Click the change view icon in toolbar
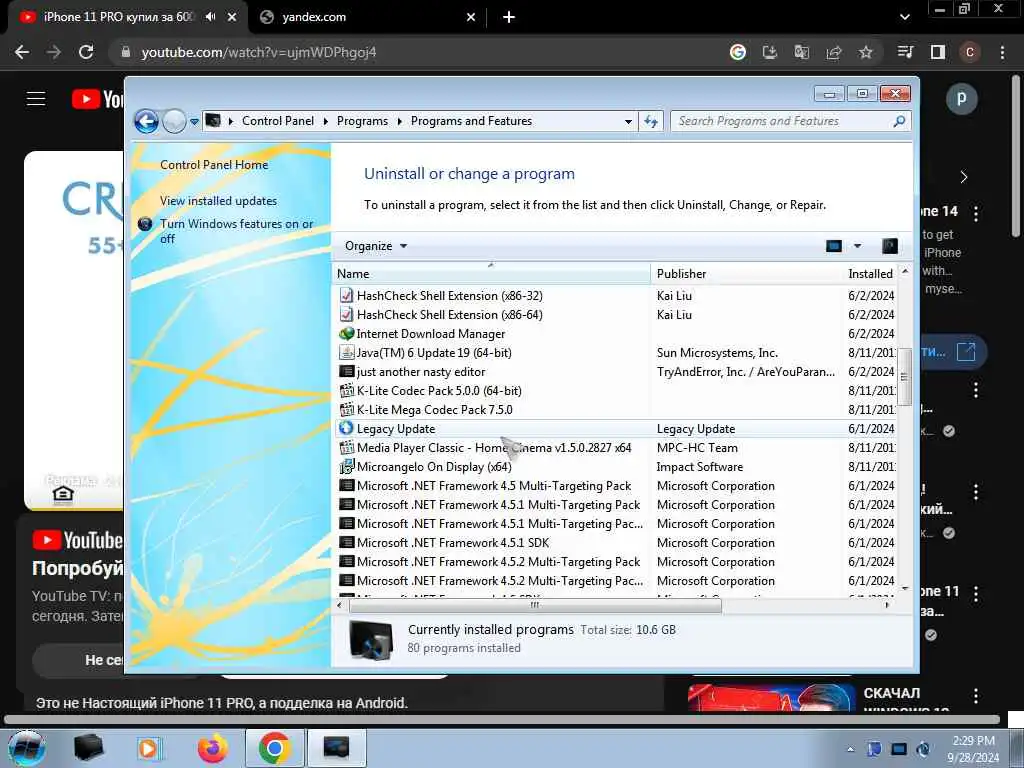This screenshot has height=768, width=1024. (834, 246)
